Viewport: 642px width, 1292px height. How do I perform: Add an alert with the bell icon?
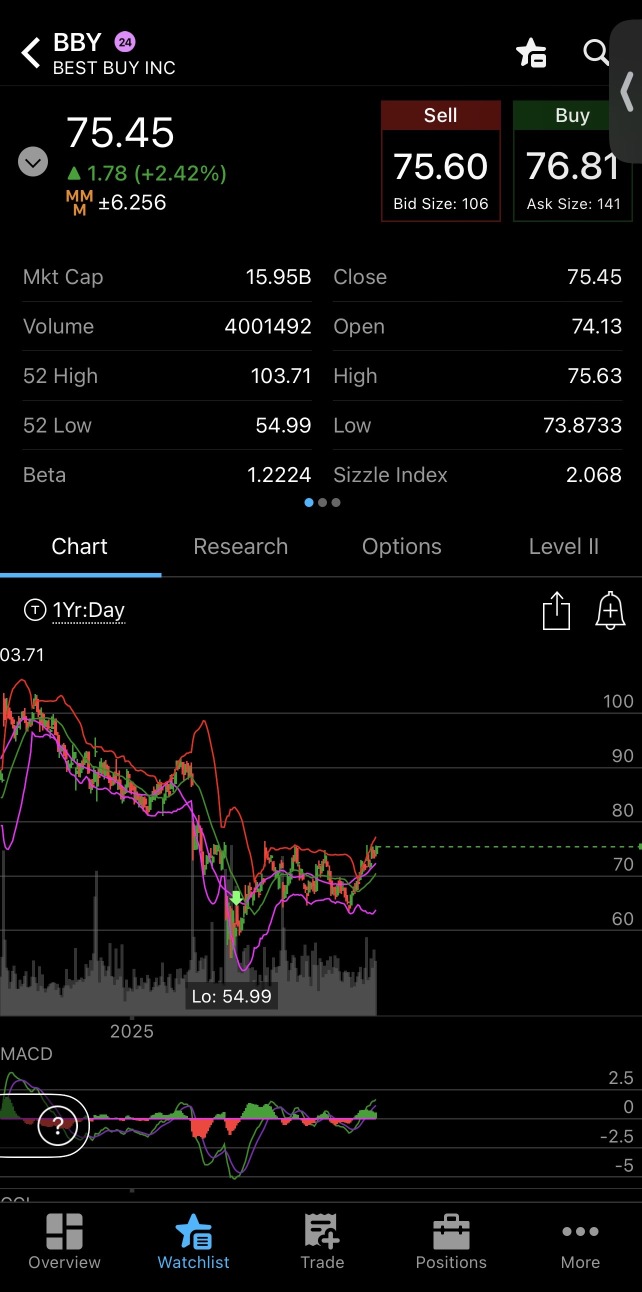[x=610, y=611]
